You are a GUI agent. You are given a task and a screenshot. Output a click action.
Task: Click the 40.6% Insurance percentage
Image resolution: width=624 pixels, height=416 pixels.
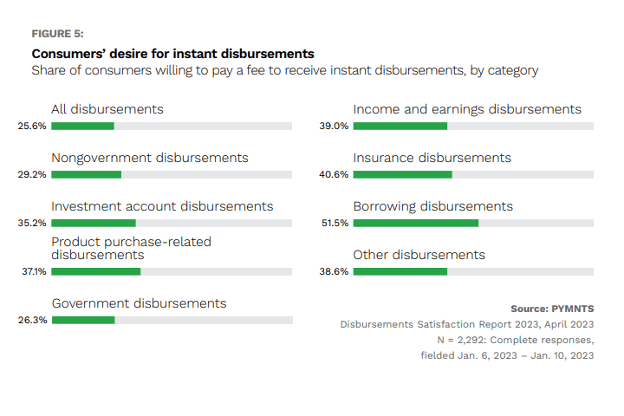[x=333, y=174]
